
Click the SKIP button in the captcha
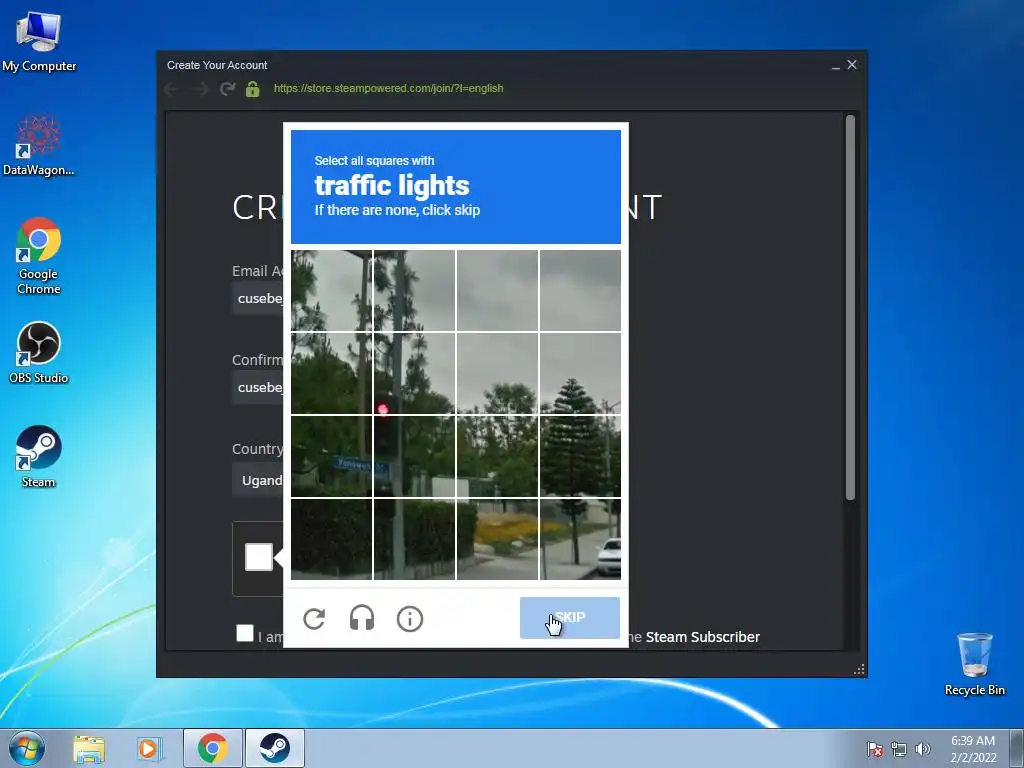click(569, 618)
